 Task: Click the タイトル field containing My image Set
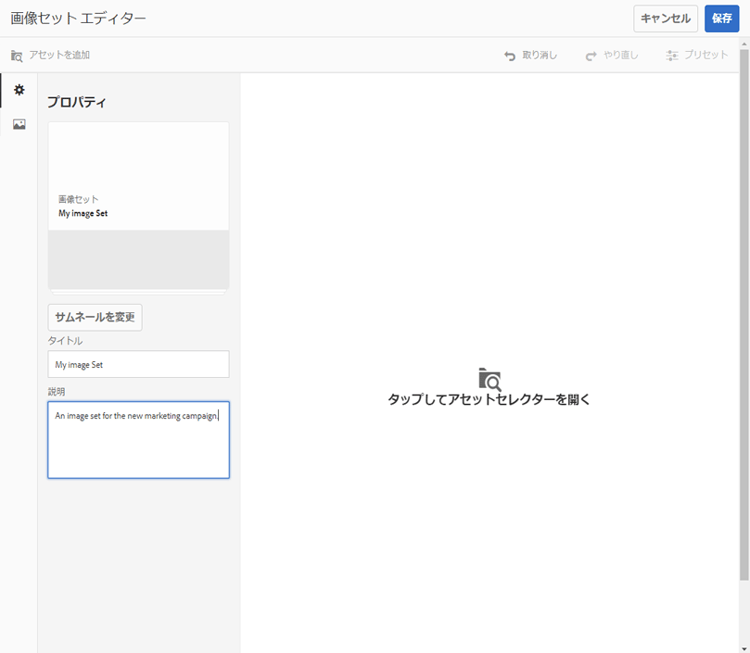(x=138, y=365)
